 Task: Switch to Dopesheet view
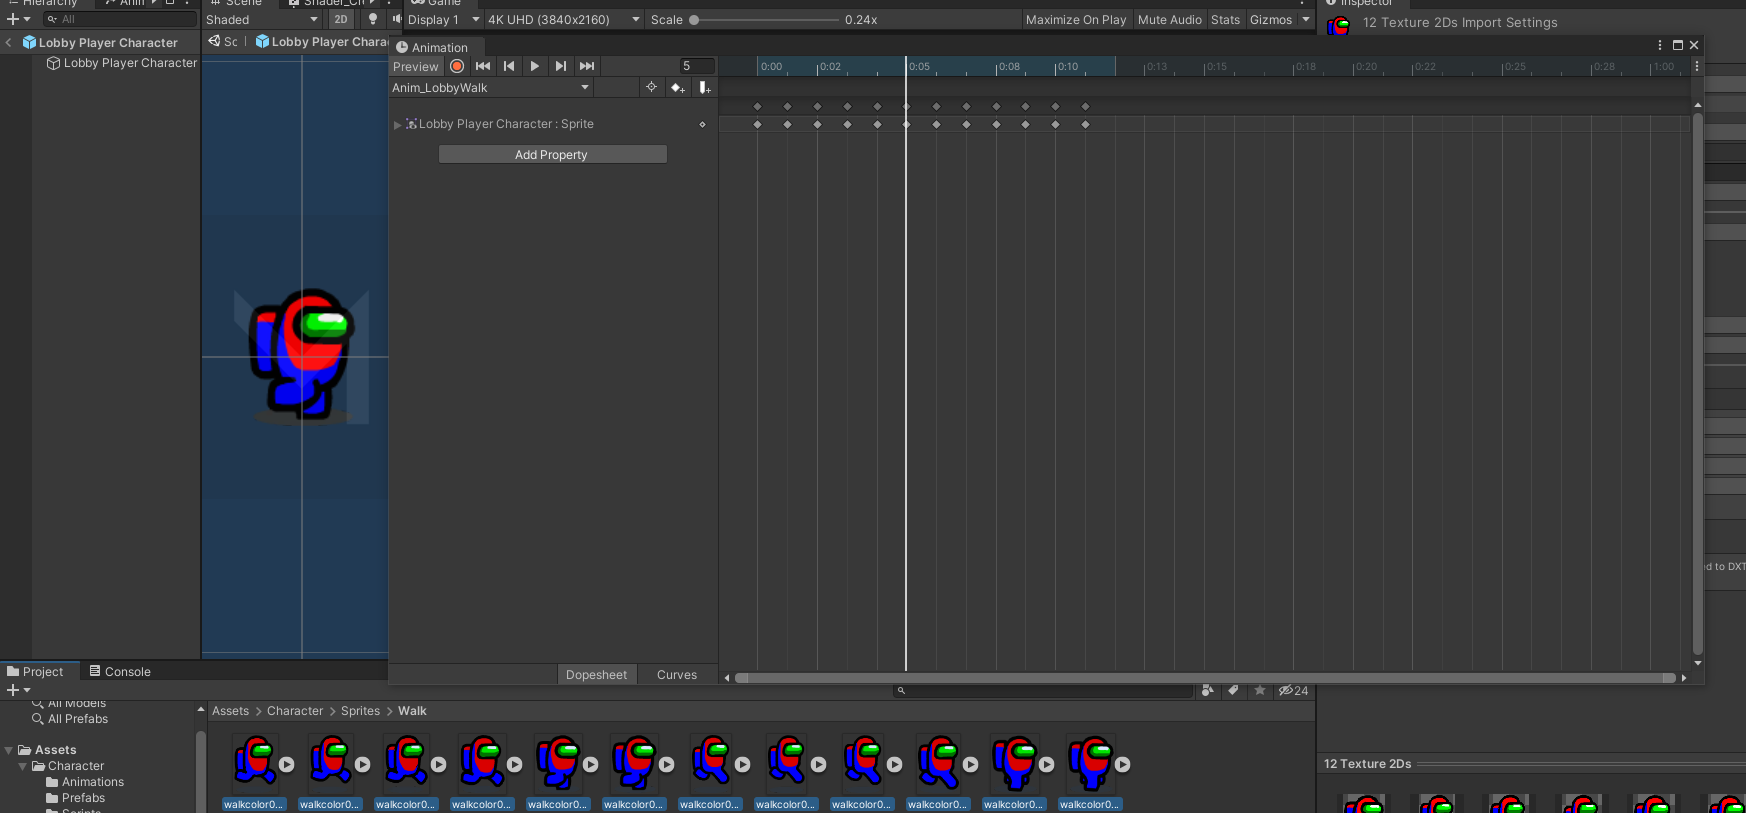click(x=597, y=674)
